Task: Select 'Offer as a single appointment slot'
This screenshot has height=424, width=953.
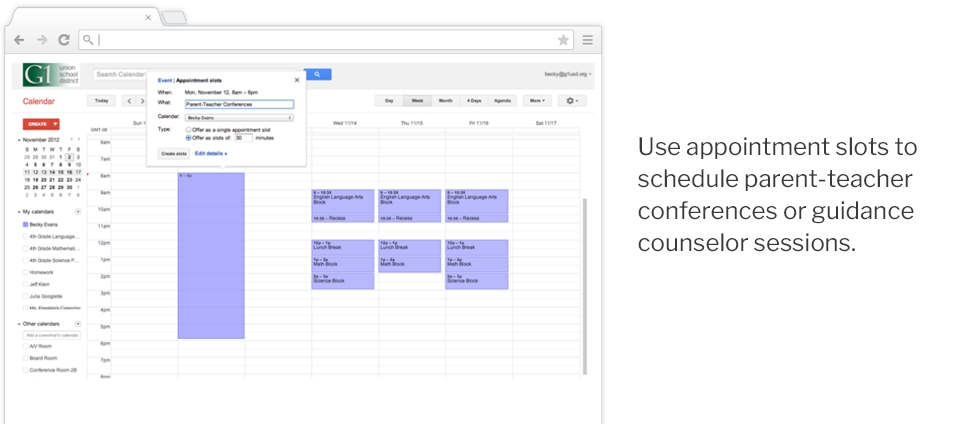Action: pos(189,130)
